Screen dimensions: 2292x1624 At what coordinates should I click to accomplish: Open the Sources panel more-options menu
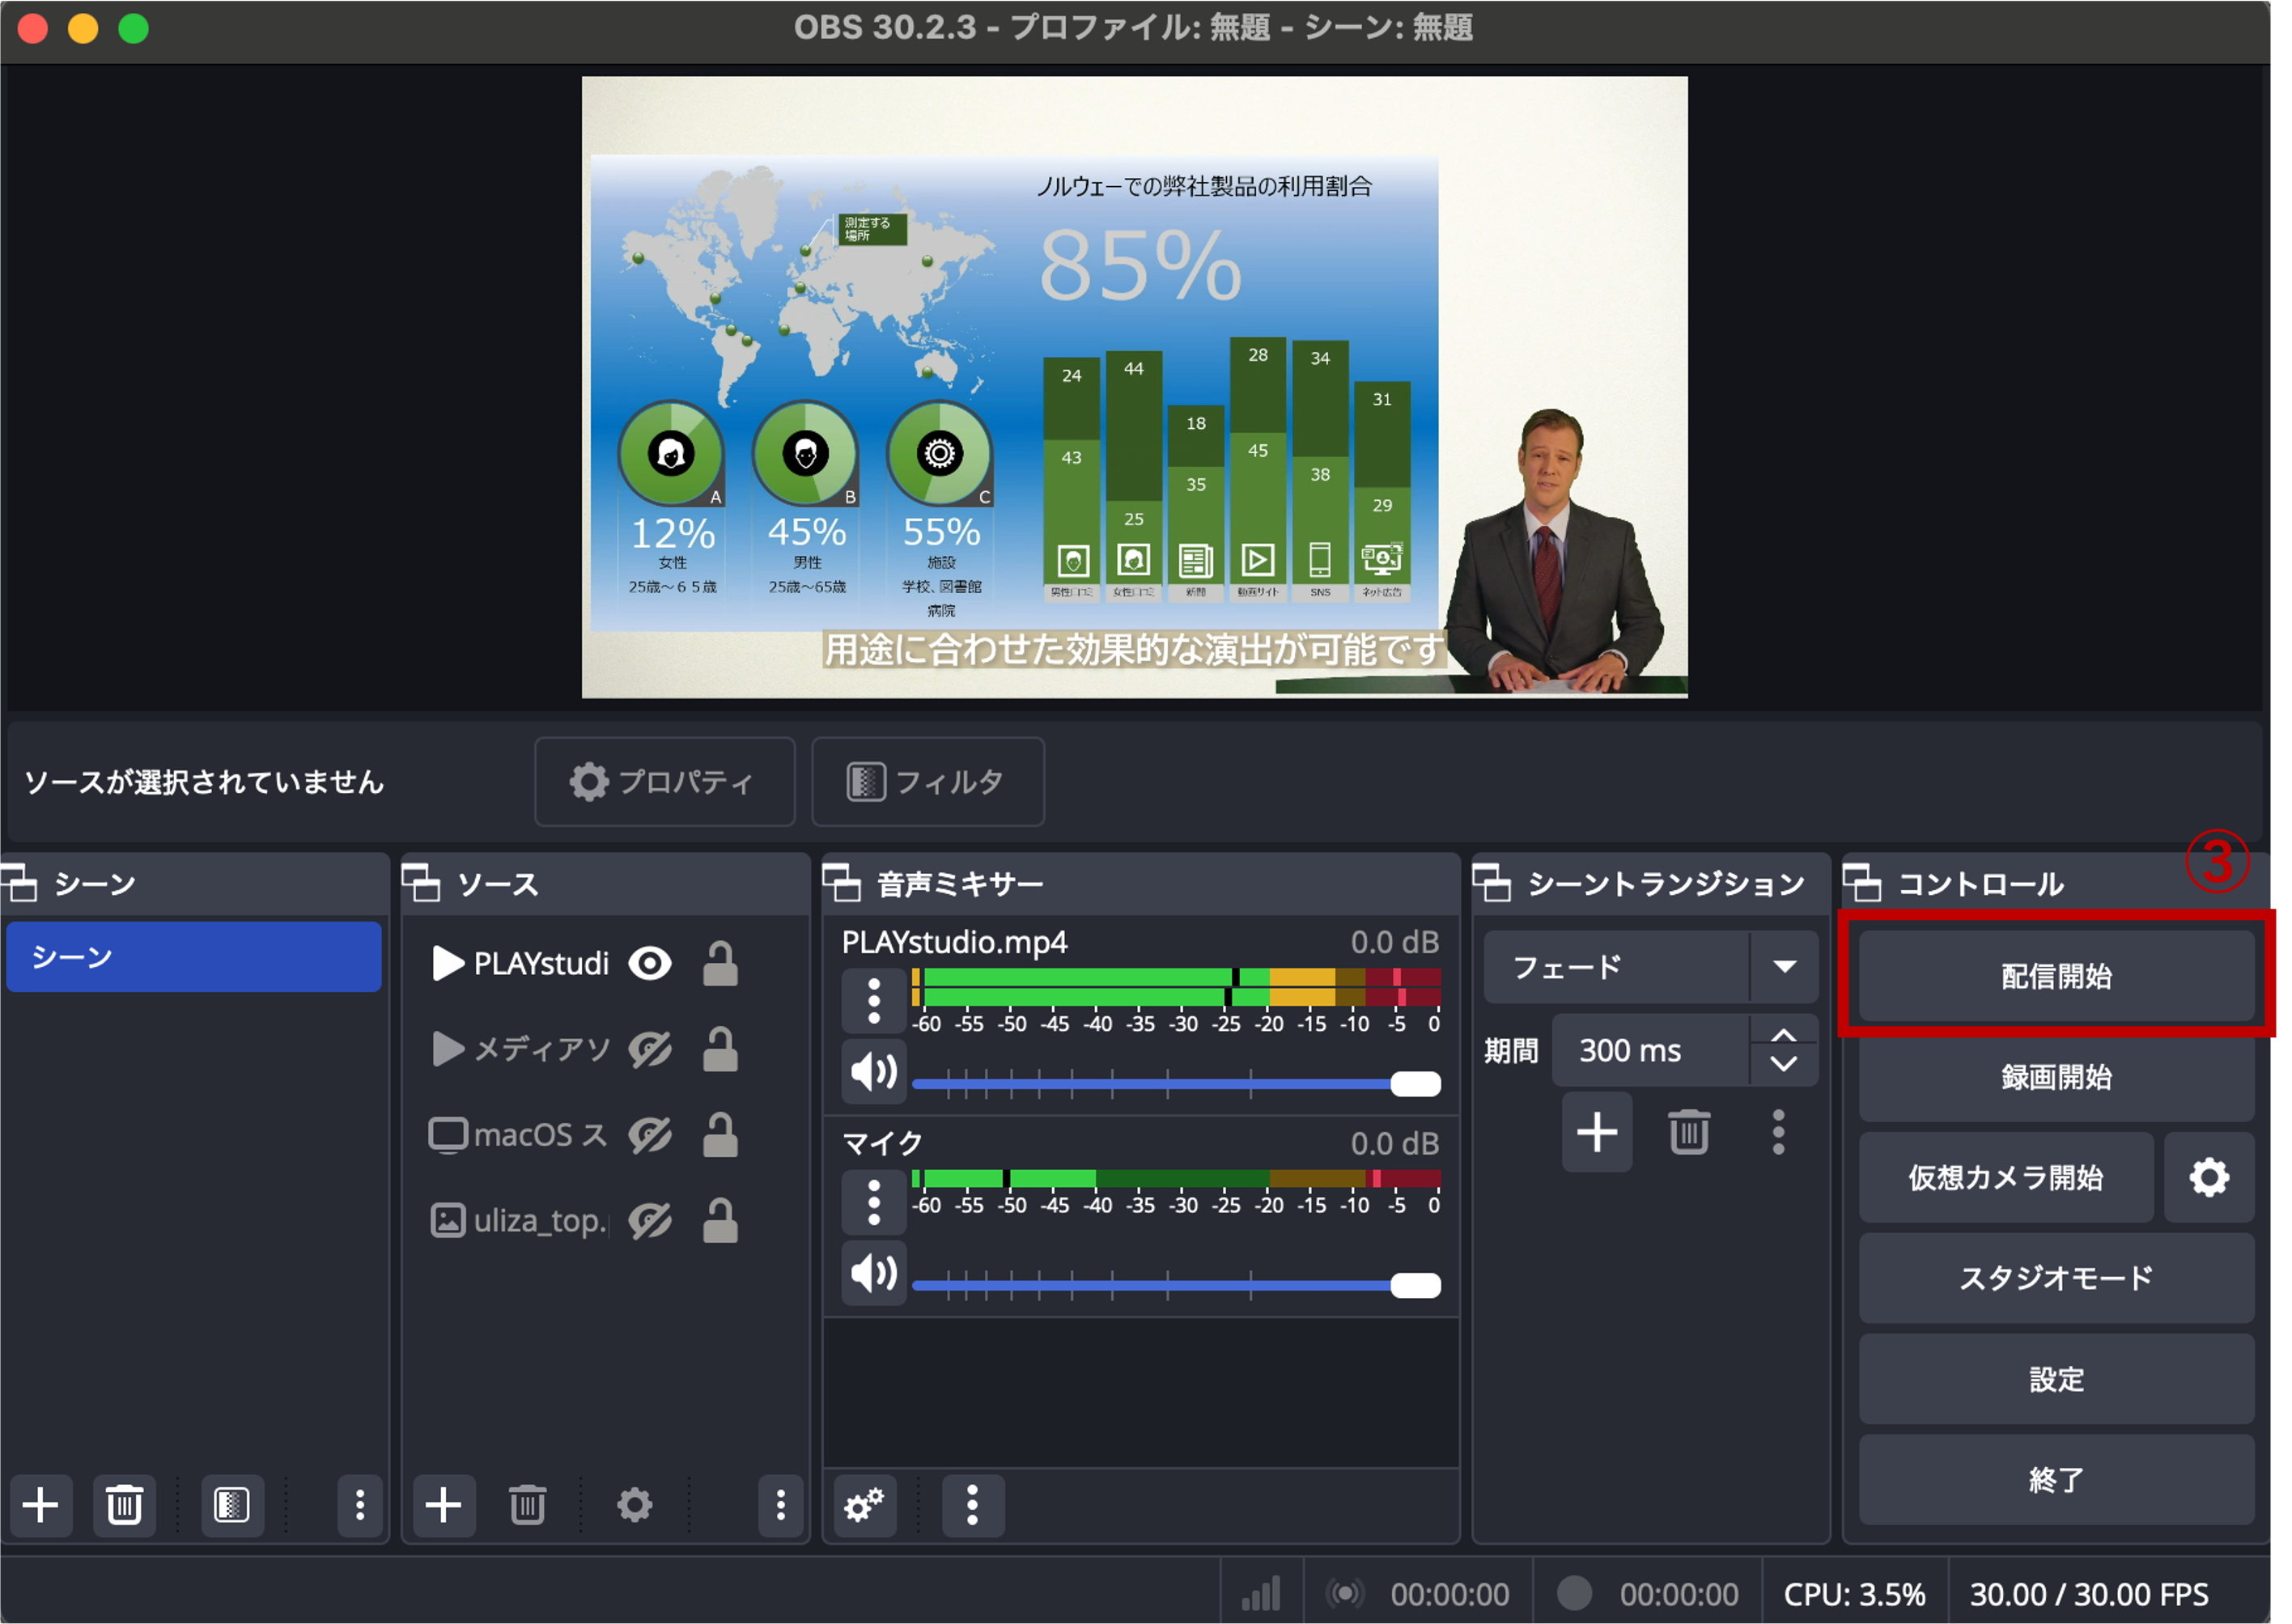(x=781, y=1504)
